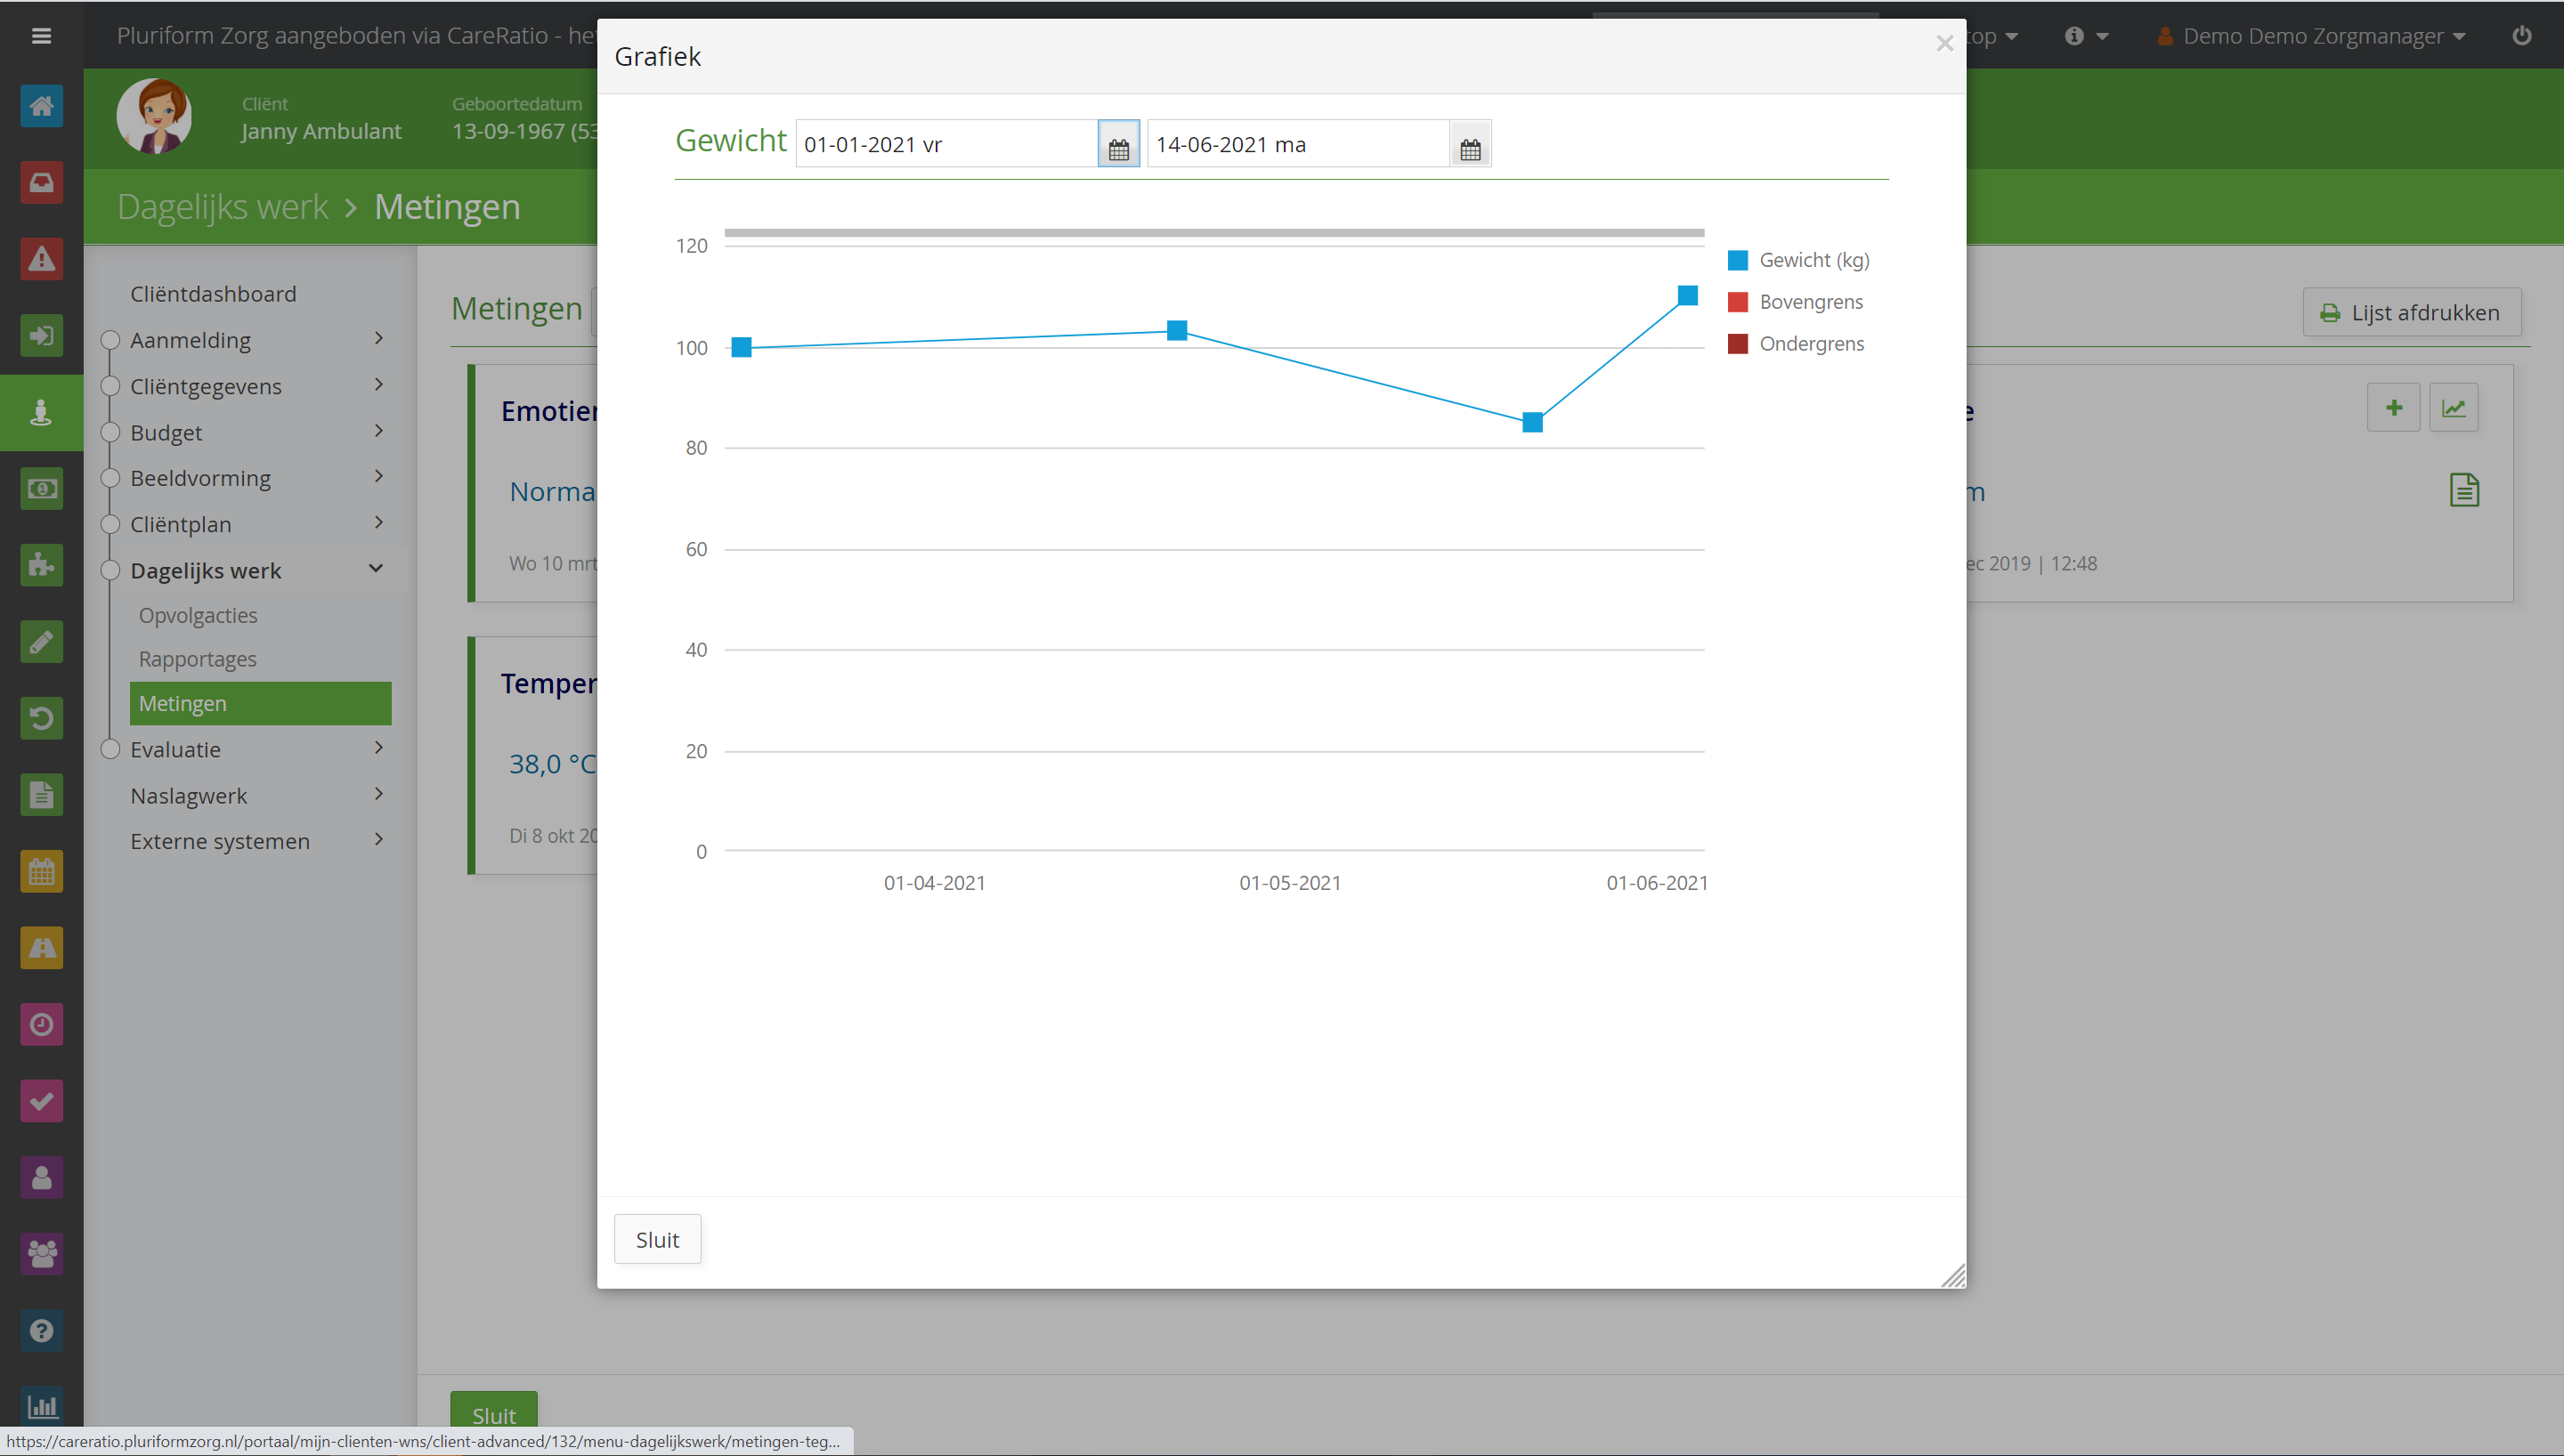Open the money banknote sidebar icon
Screen dimensions: 2564x1456
[x=41, y=489]
